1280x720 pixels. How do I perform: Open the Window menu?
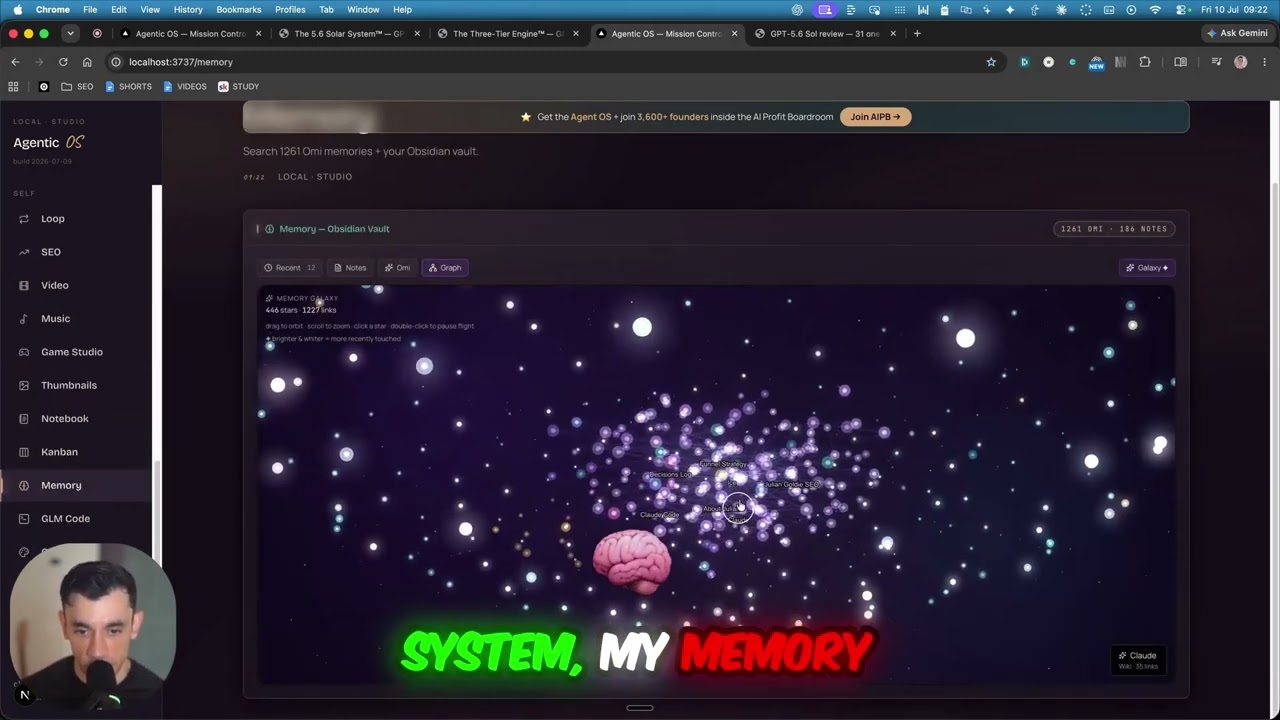point(363,9)
